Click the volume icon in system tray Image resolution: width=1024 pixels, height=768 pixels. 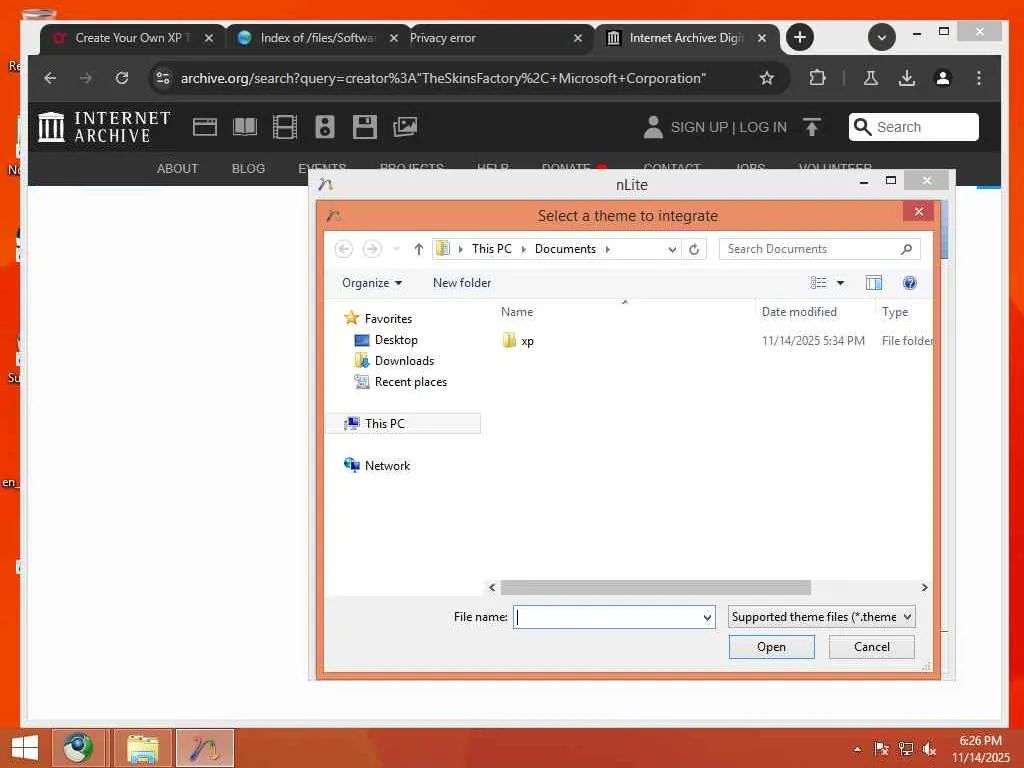coord(929,749)
